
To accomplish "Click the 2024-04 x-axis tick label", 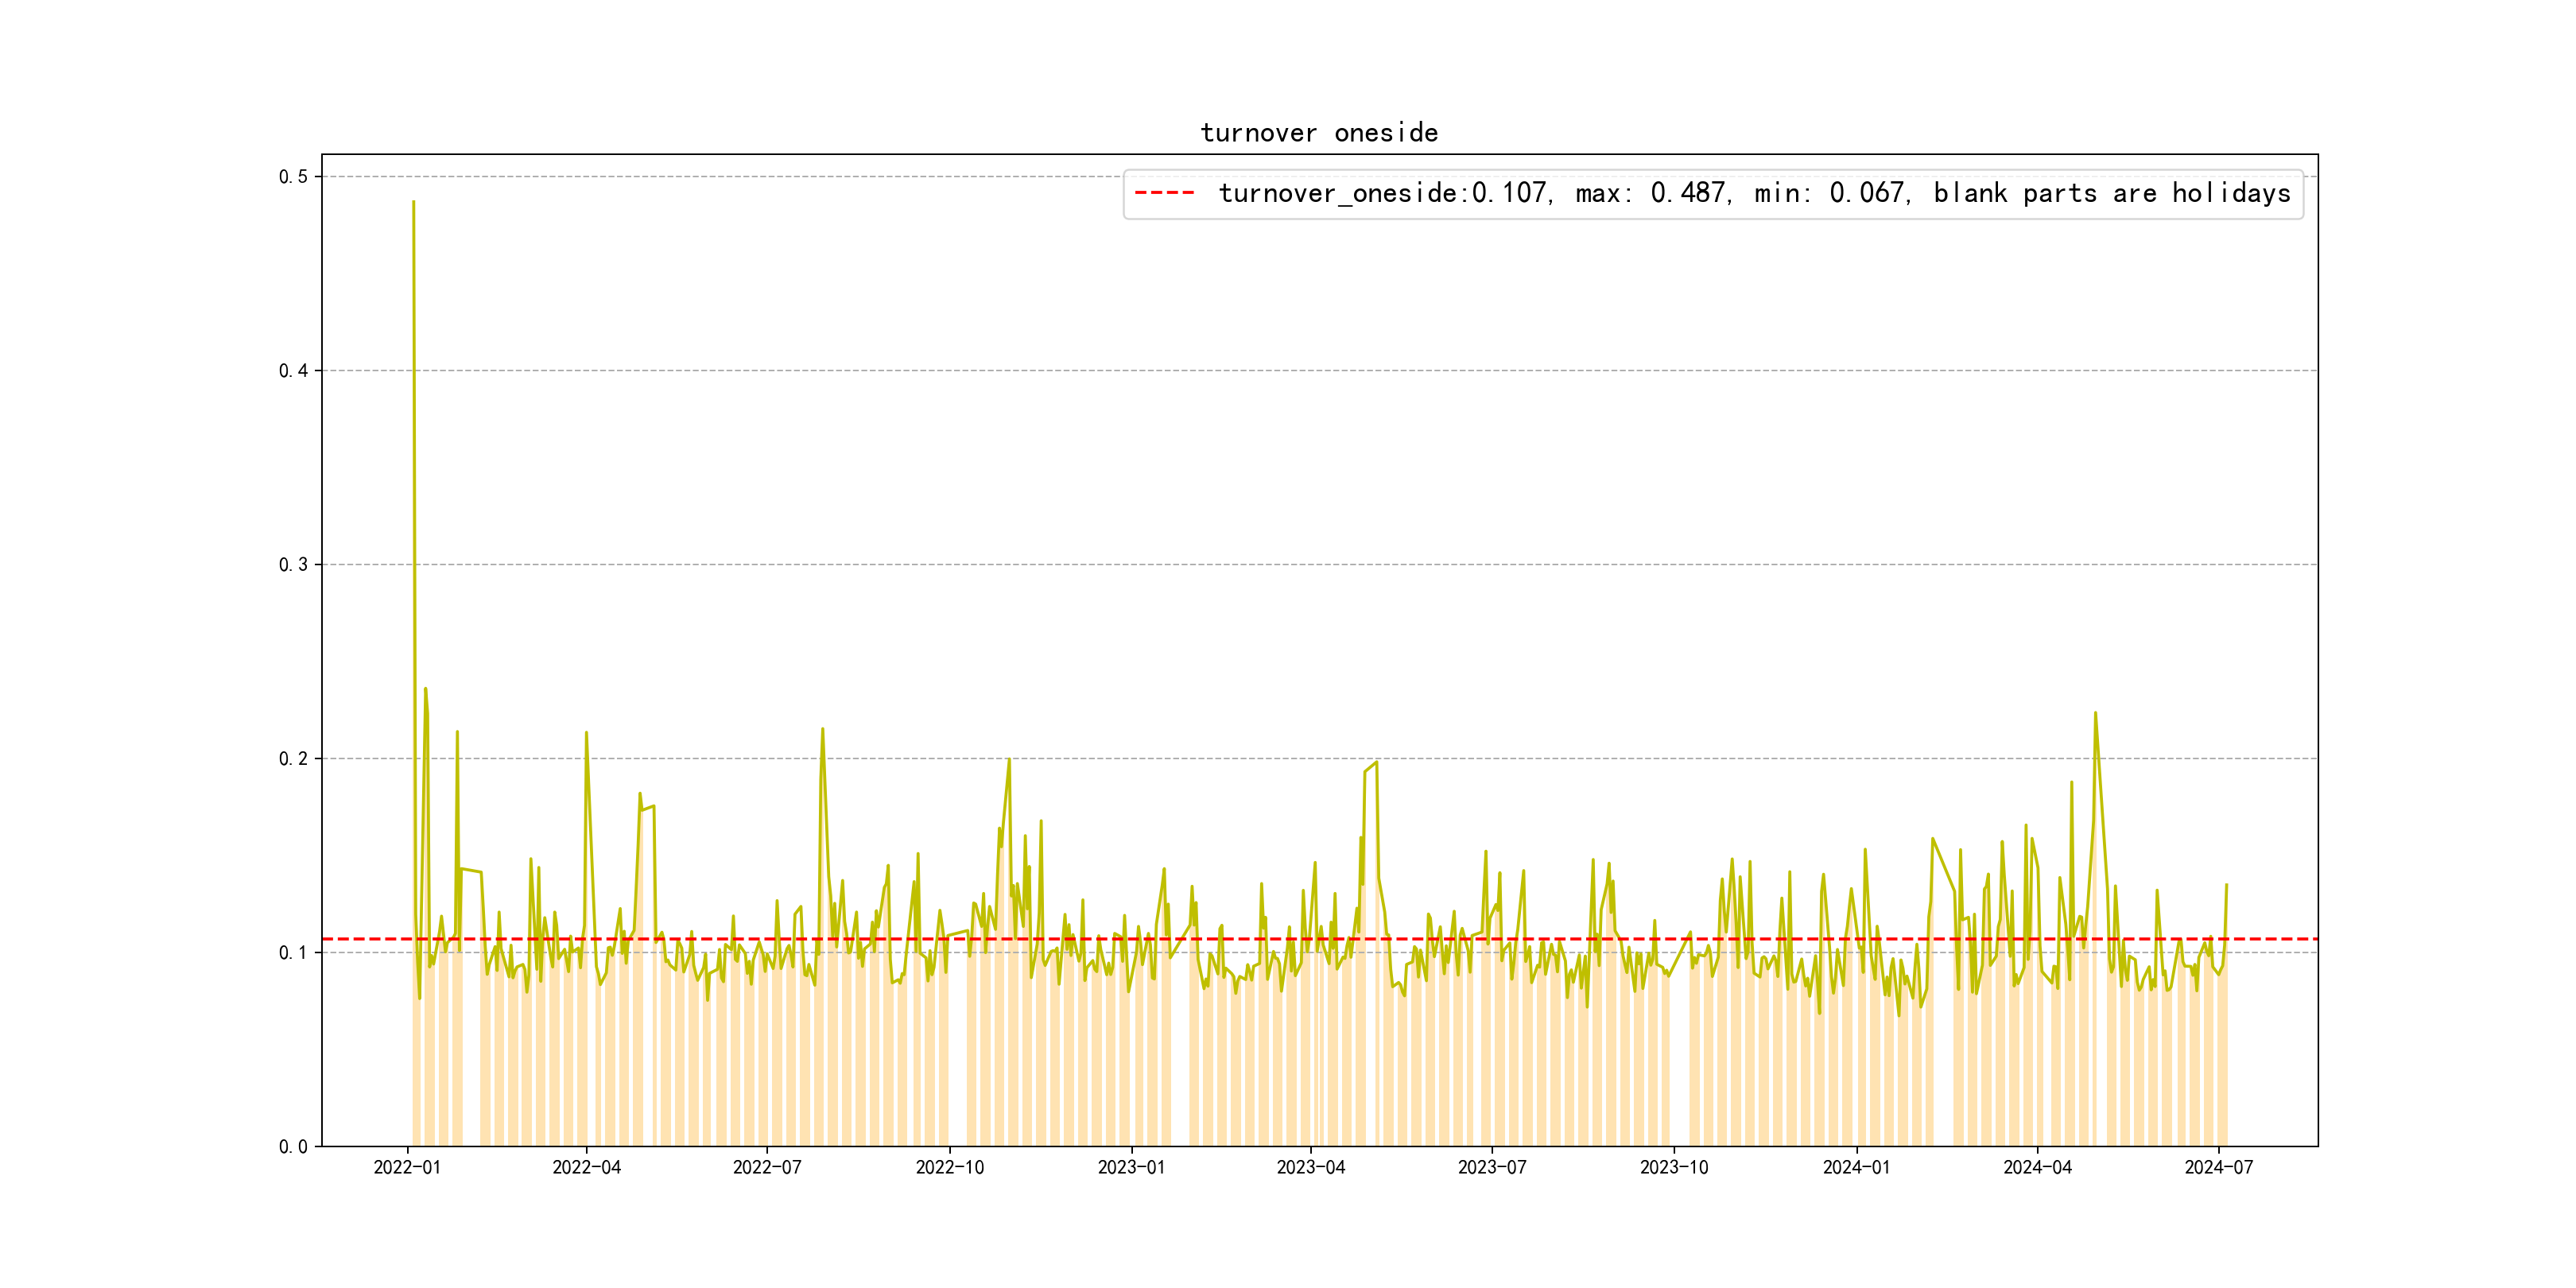I will click(2037, 1168).
